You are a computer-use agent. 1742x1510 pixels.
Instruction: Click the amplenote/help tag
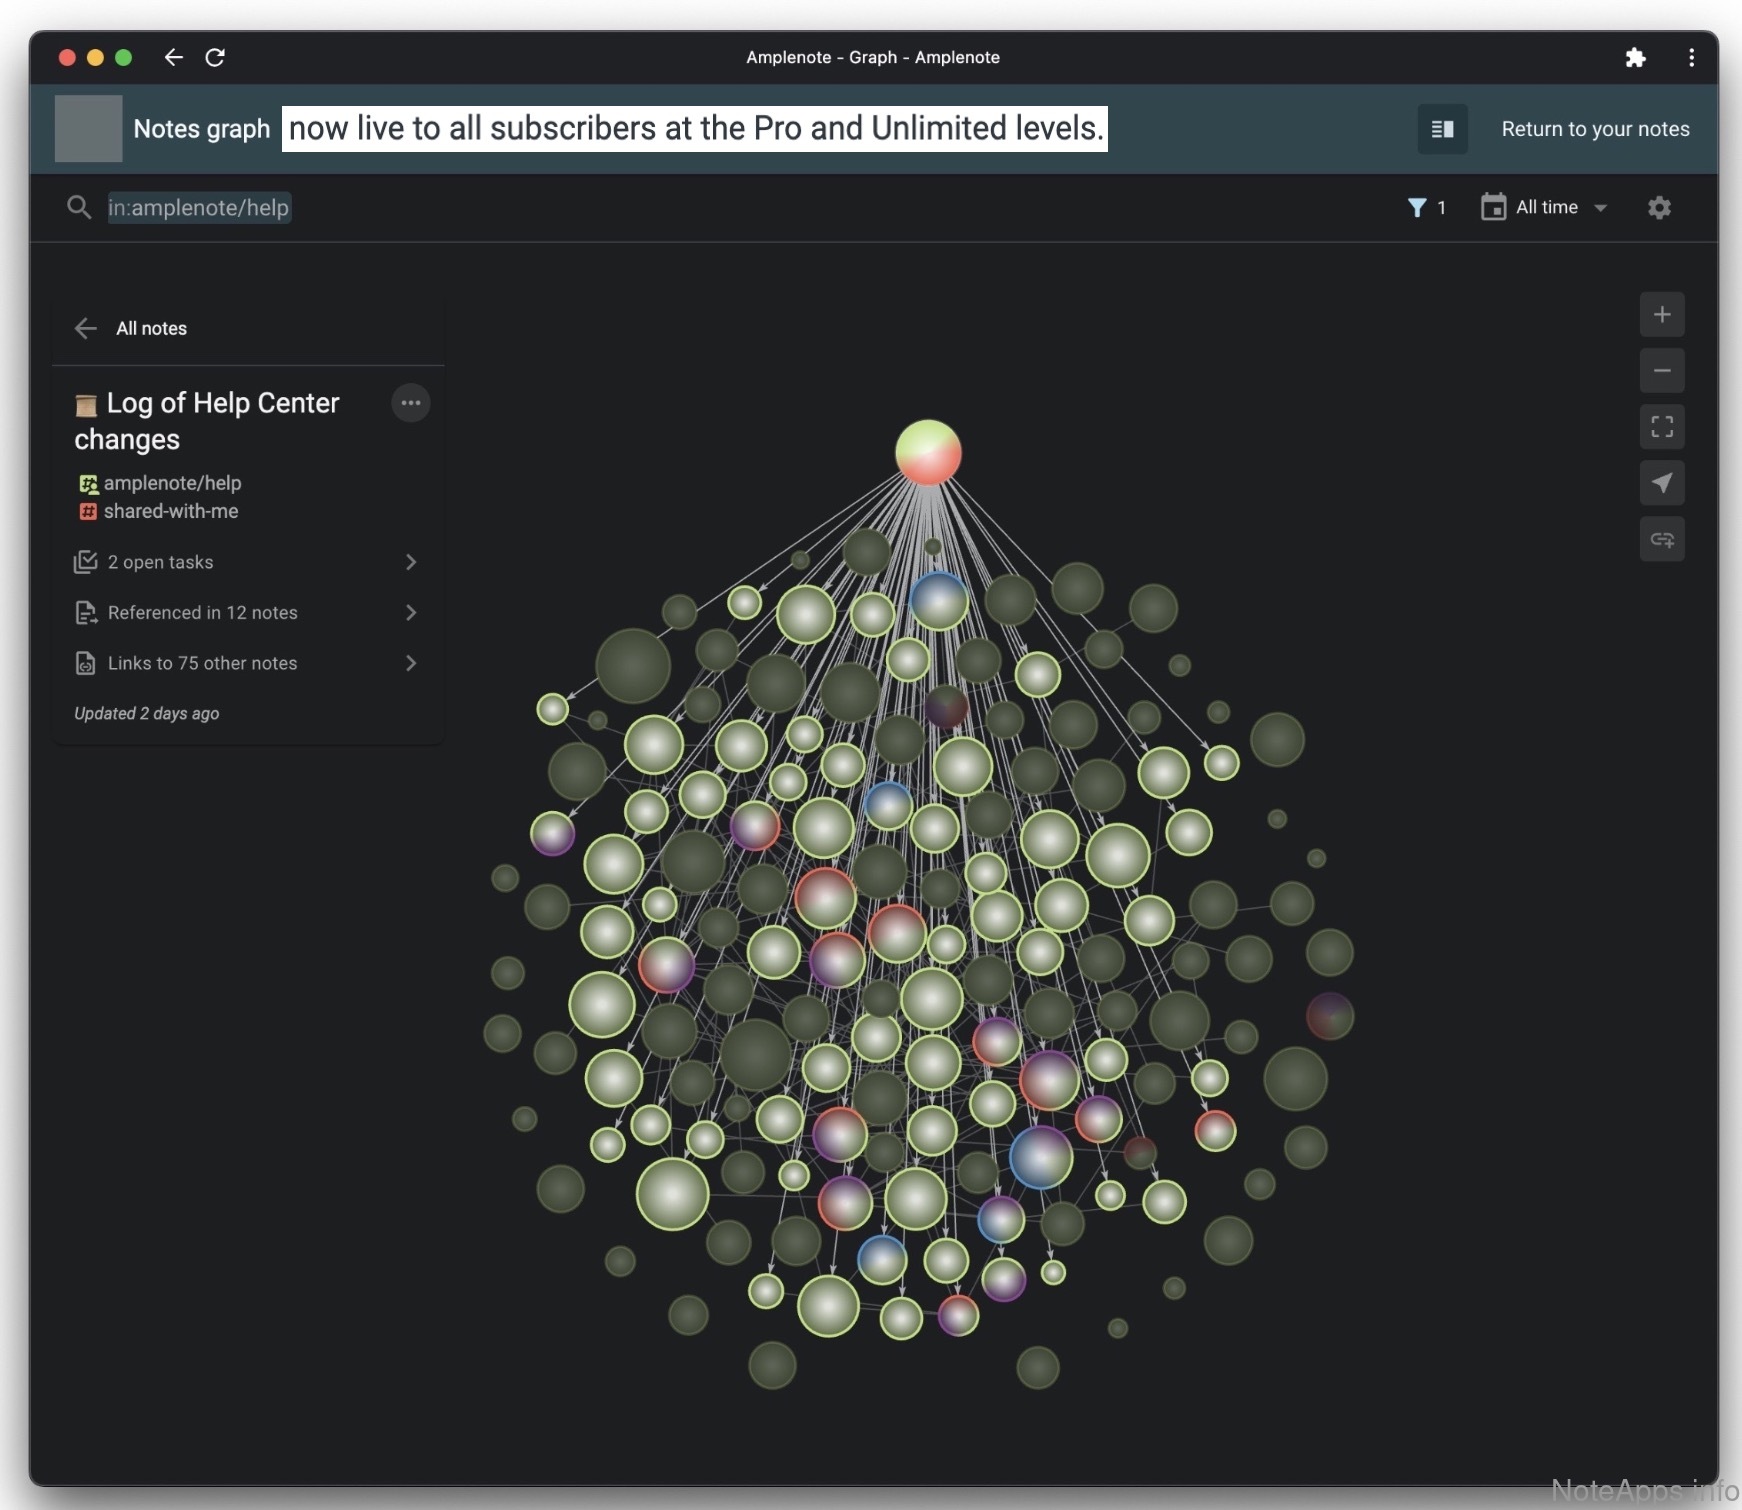(172, 483)
